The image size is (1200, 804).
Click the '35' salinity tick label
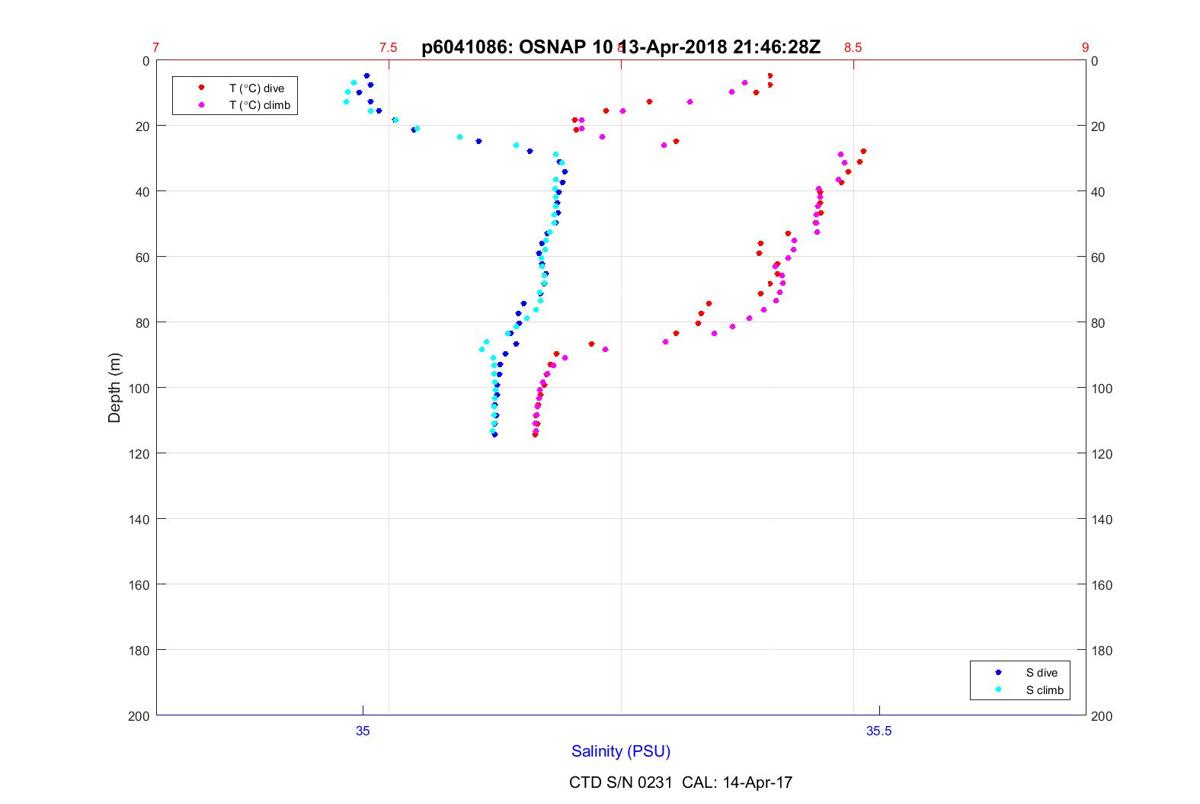point(363,731)
